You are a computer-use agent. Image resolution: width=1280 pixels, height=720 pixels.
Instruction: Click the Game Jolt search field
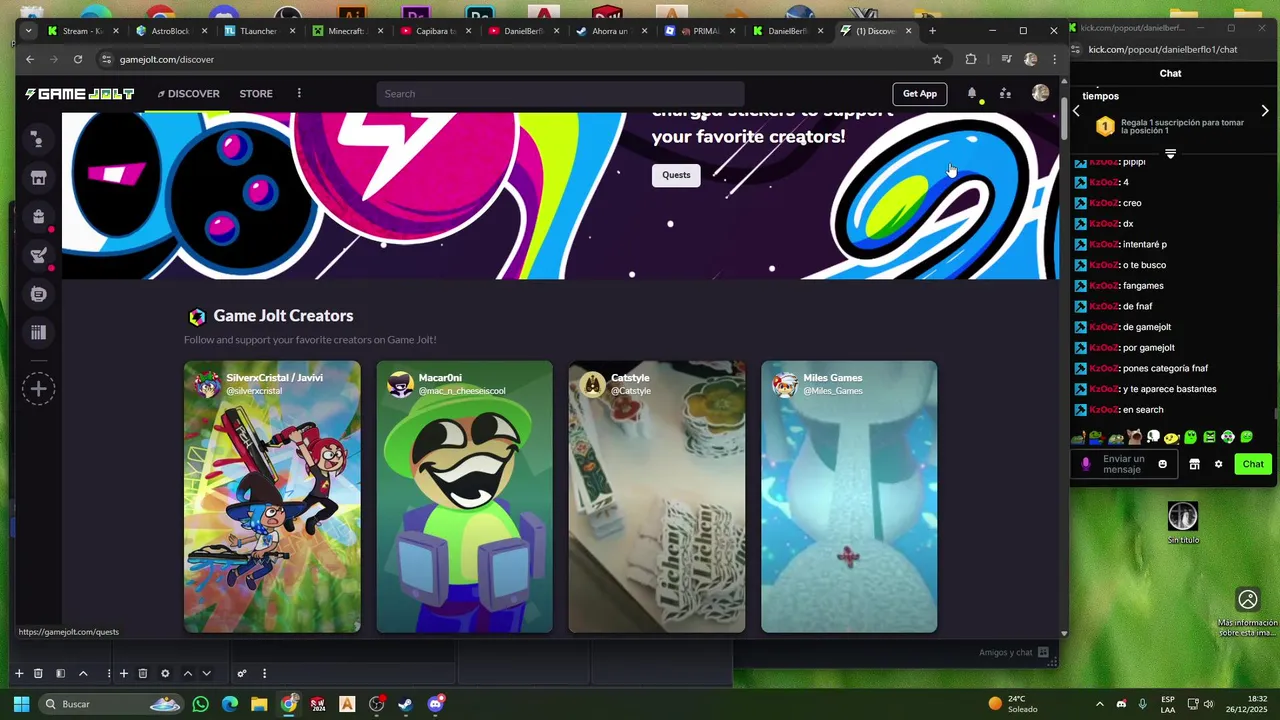560,94
